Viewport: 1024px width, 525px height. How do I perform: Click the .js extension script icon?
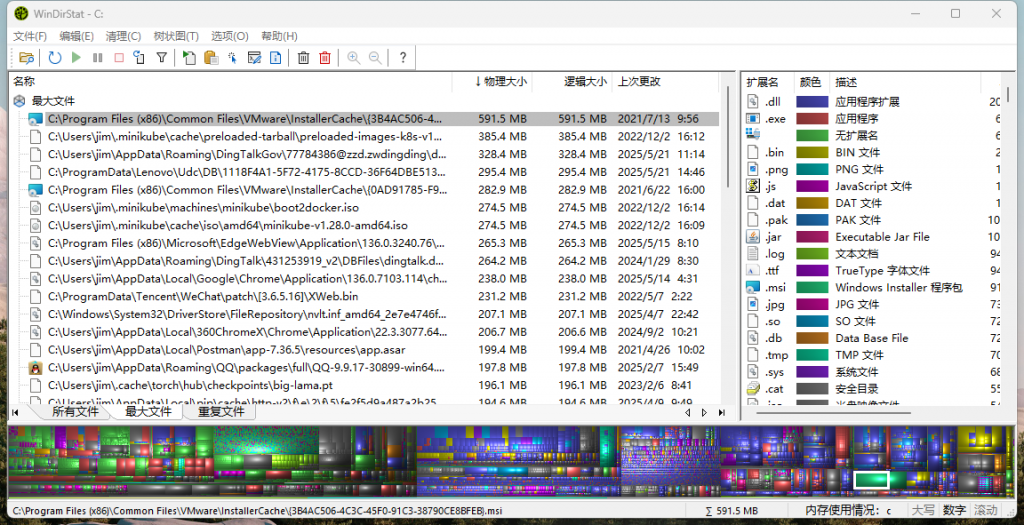pyautogui.click(x=753, y=186)
